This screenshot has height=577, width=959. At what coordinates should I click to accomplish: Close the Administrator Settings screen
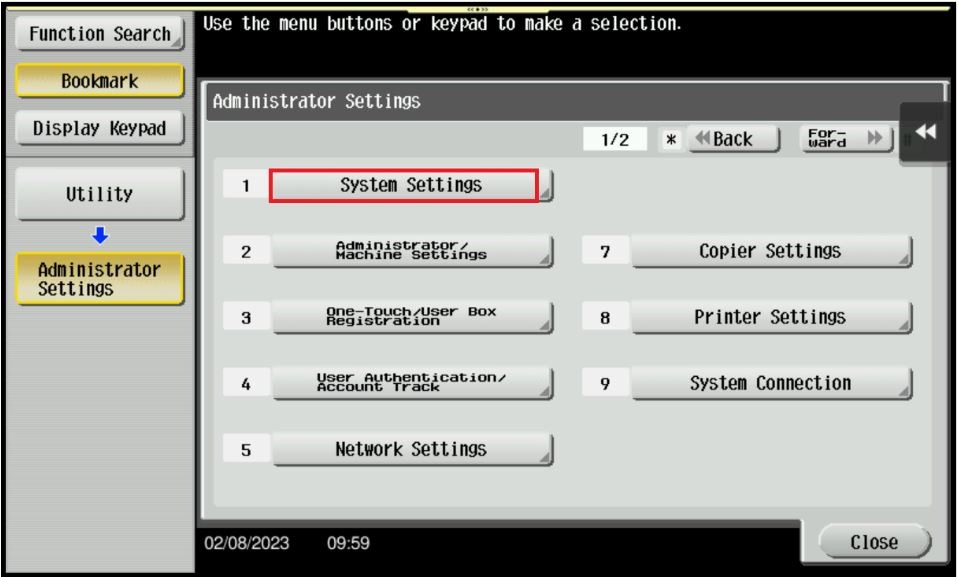click(873, 542)
